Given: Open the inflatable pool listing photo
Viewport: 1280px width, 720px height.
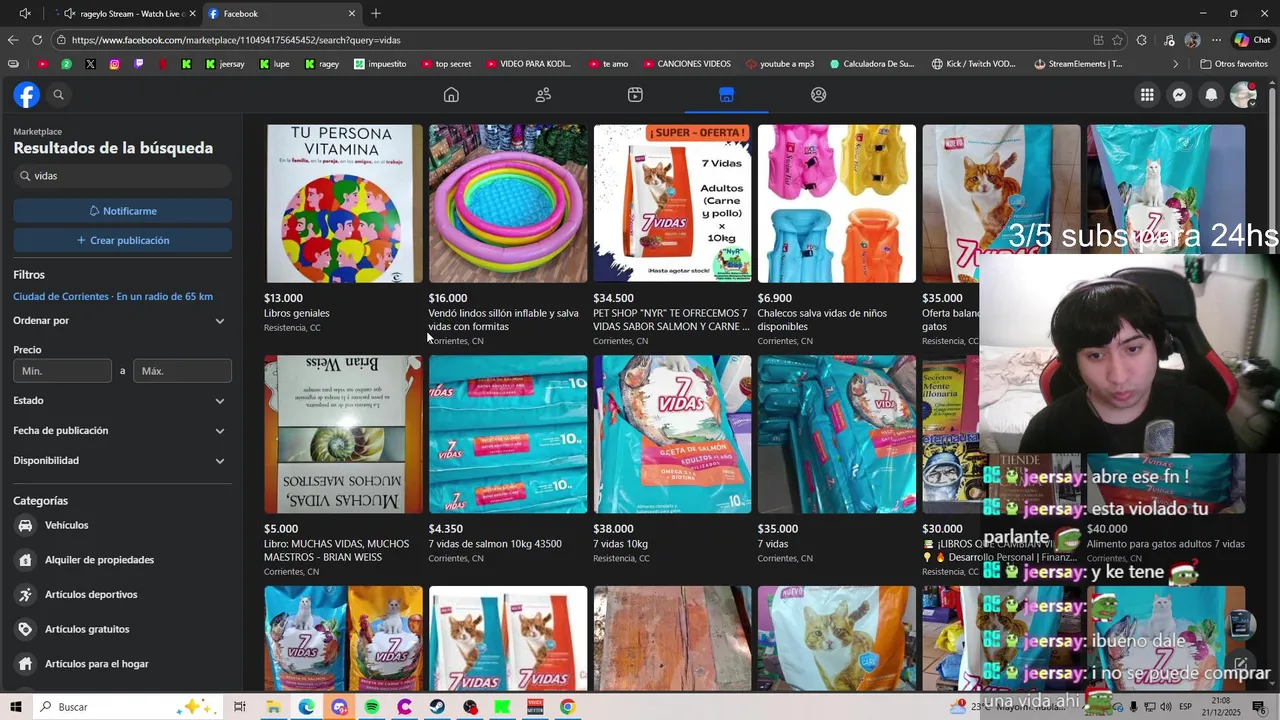Looking at the screenshot, I should click(508, 204).
